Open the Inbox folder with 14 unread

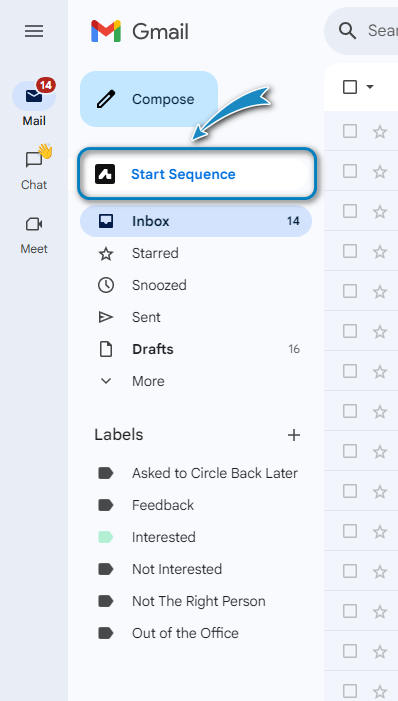(195, 221)
